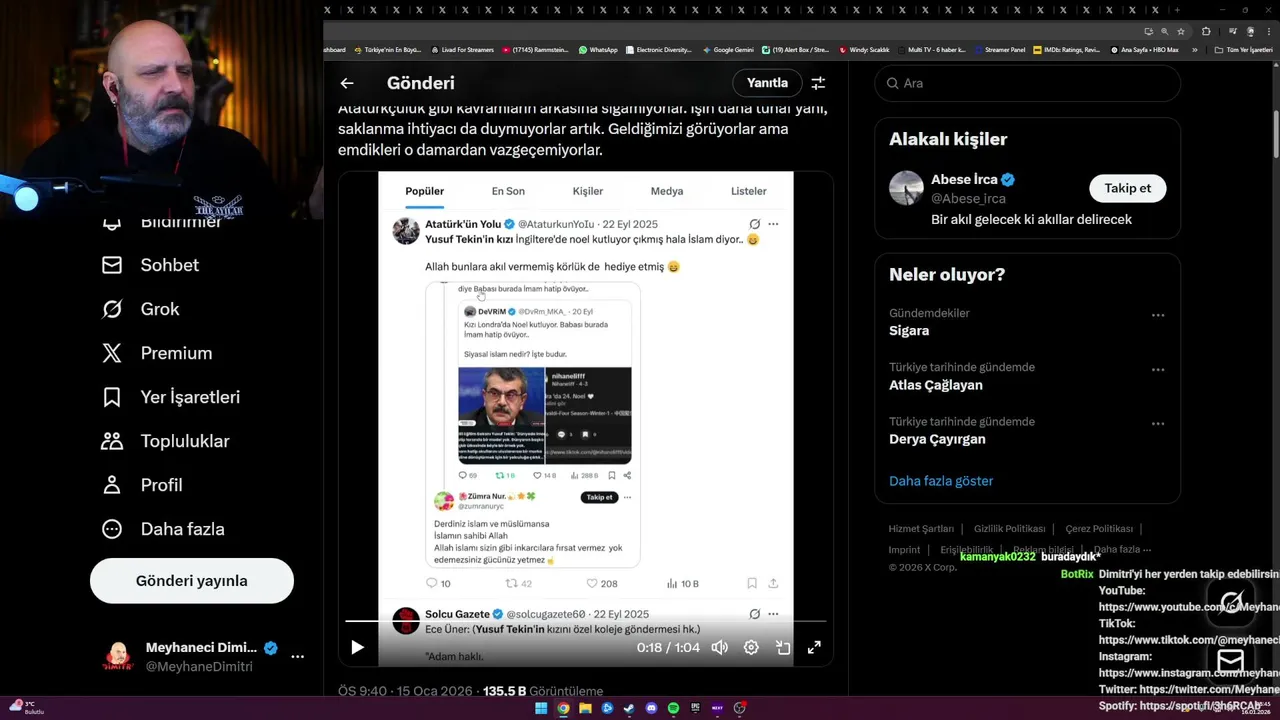
Task: Open the IMDb Ratings bookmark
Action: pos(1066,49)
